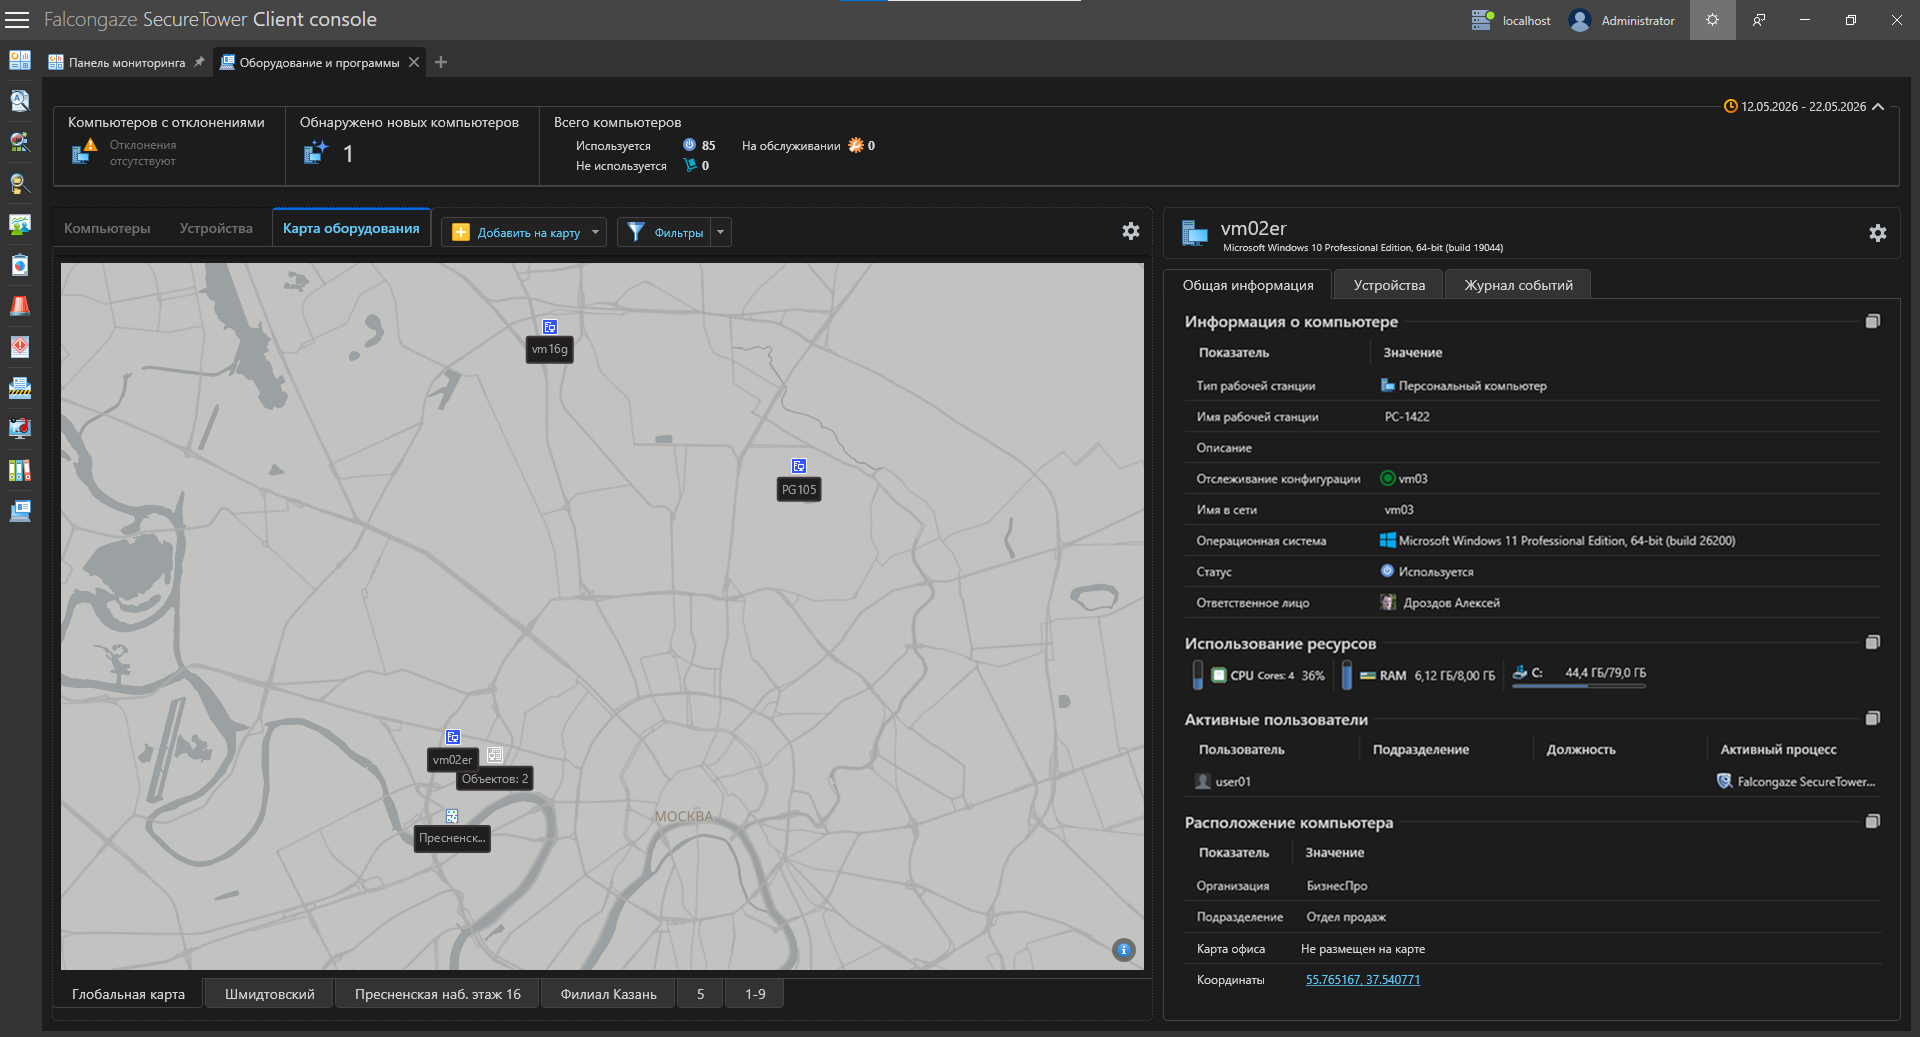Open the Компьютеры tab
1920x1037 pixels.
click(107, 229)
